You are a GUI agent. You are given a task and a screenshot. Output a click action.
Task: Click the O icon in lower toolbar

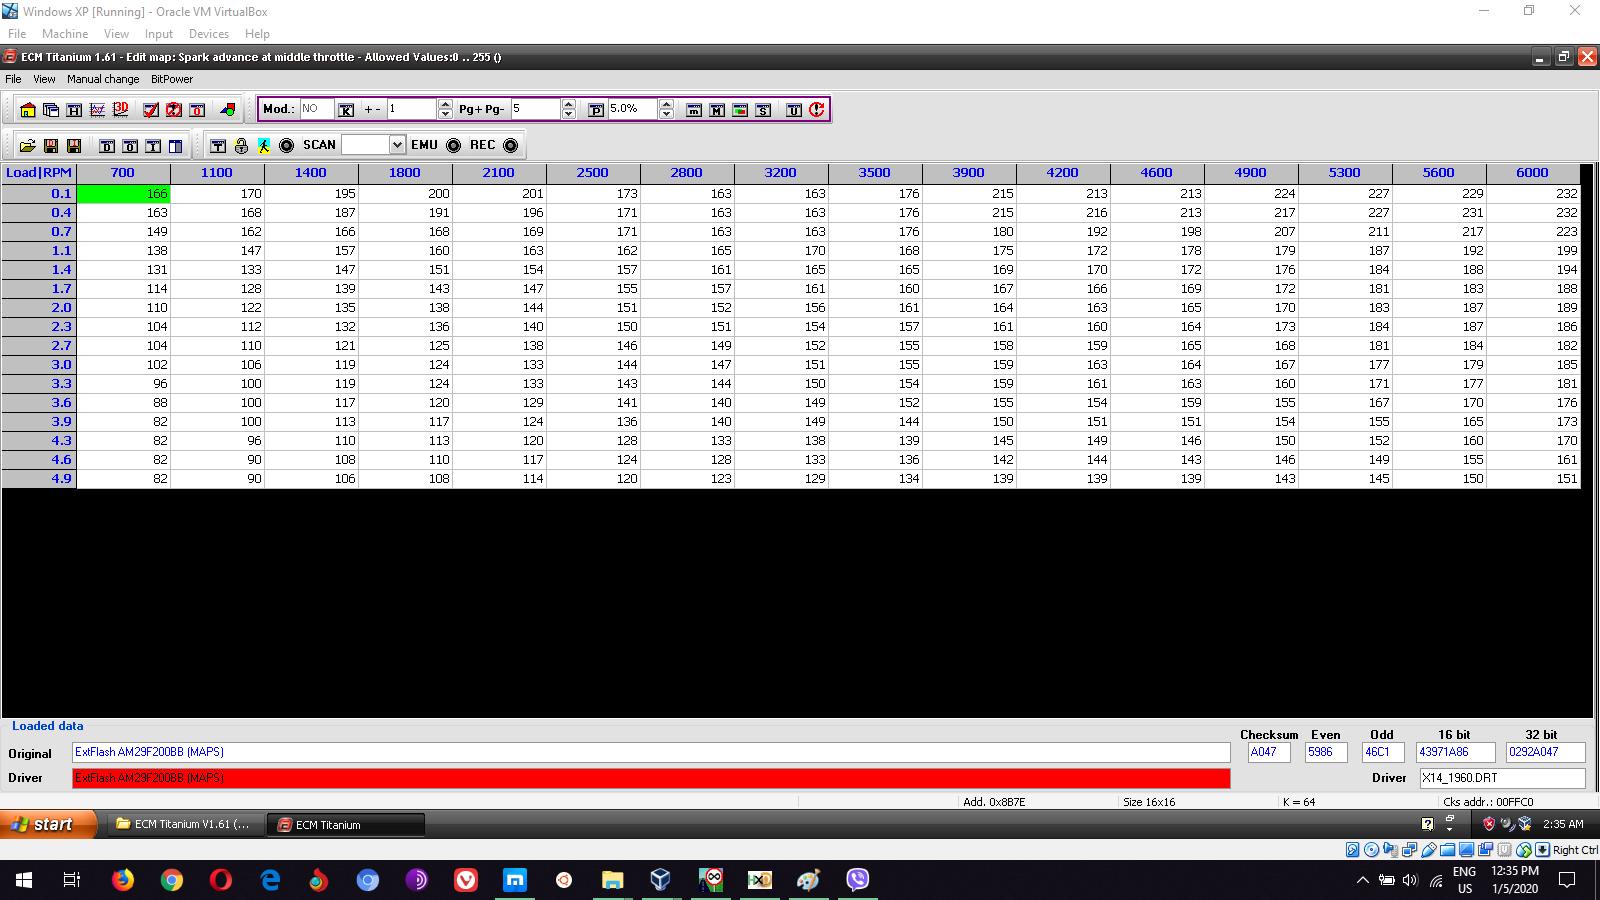point(130,146)
